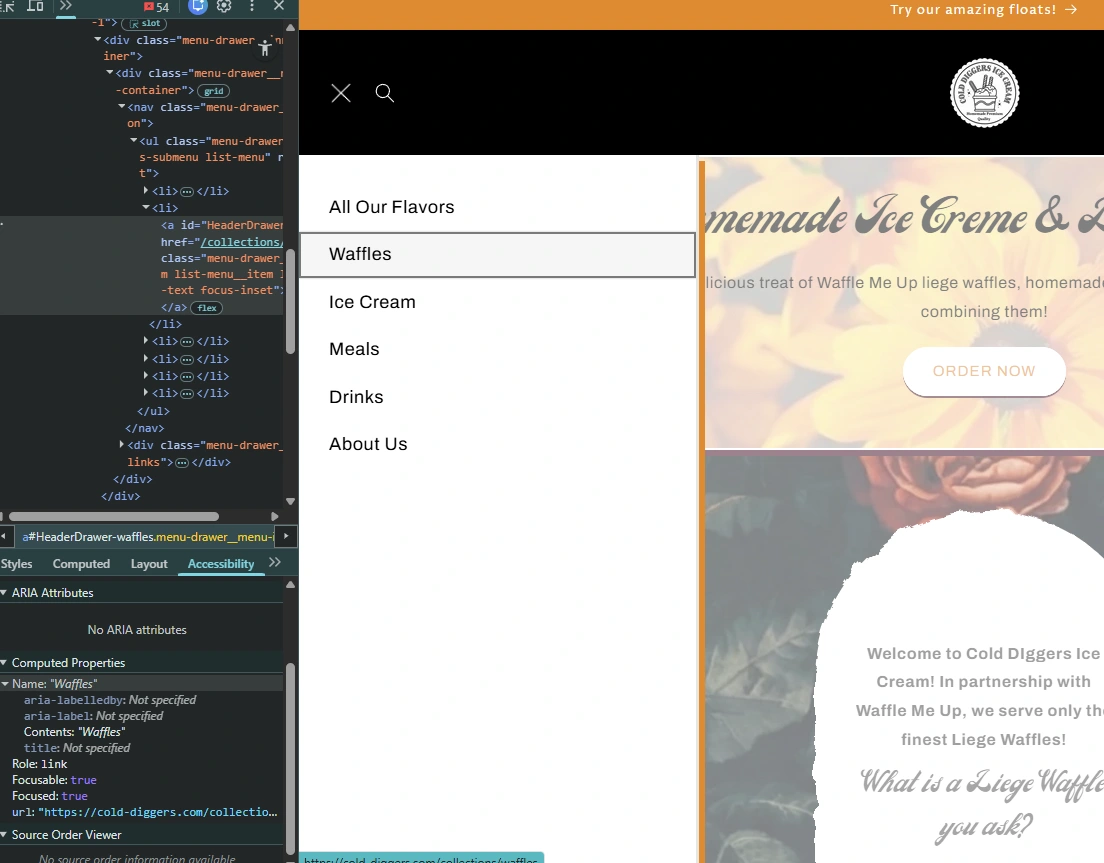Click horizontal scrollbar right arrow in Elements

275,517
